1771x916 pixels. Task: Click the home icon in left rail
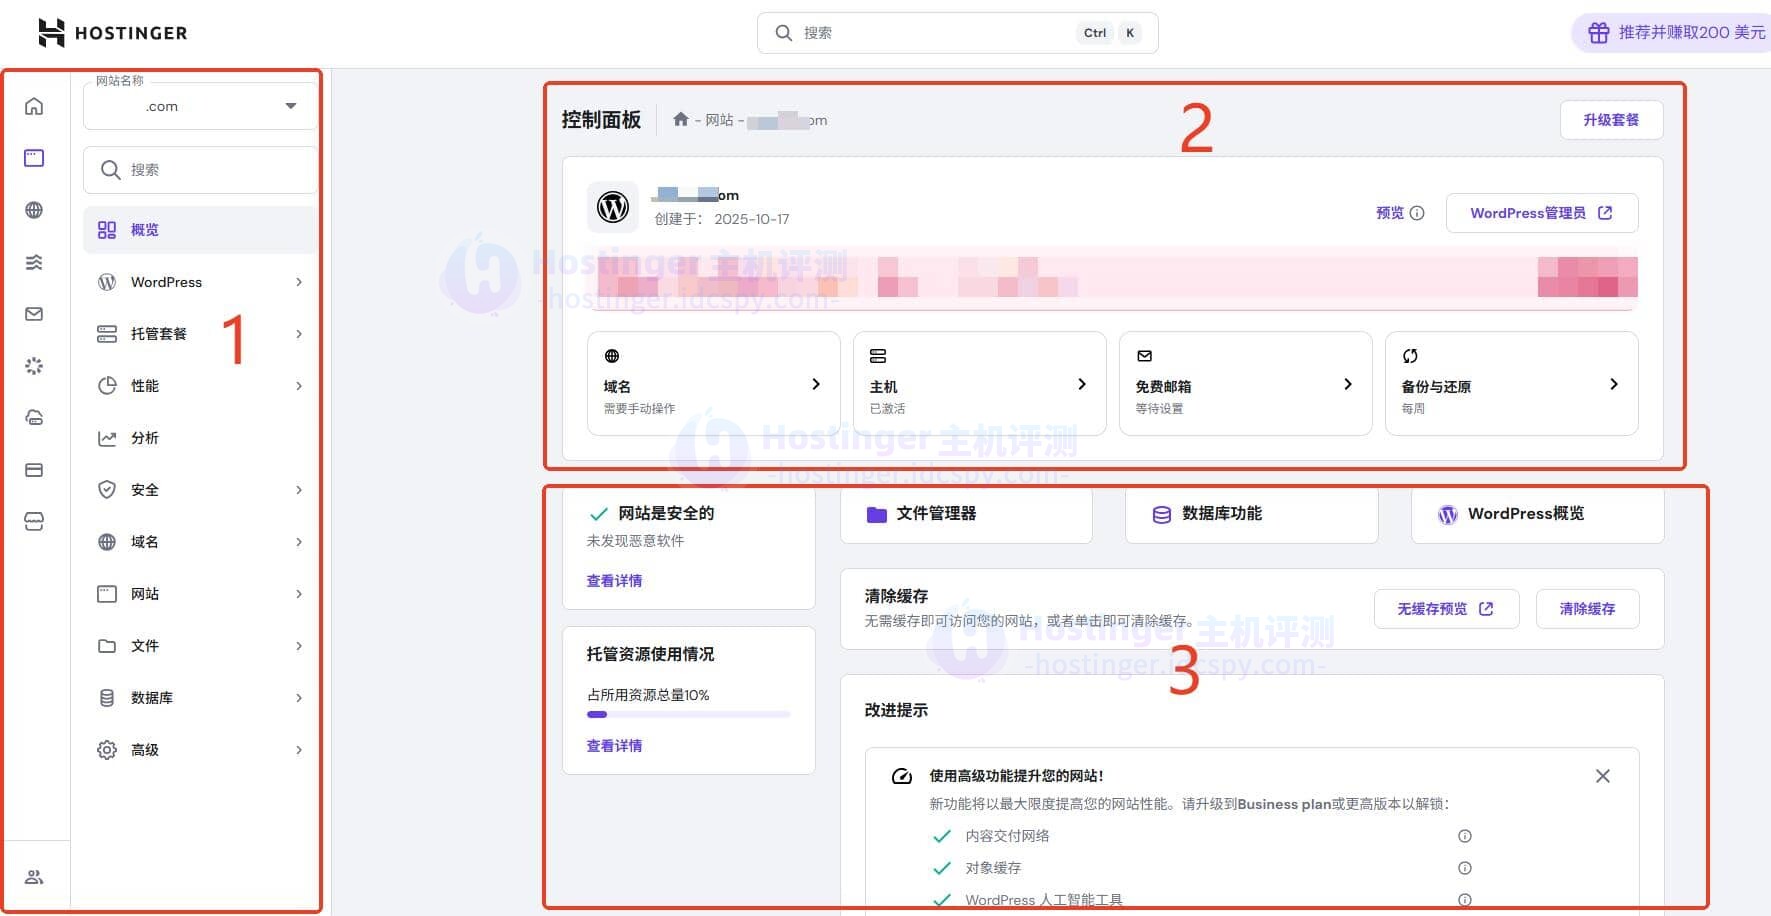pyautogui.click(x=34, y=106)
